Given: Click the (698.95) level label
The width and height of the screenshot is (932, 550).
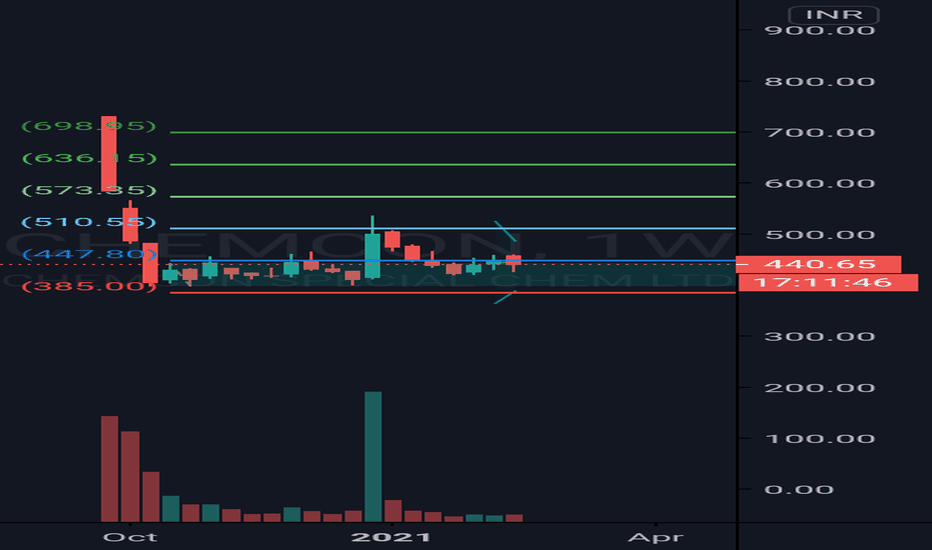Looking at the screenshot, I should [x=89, y=126].
